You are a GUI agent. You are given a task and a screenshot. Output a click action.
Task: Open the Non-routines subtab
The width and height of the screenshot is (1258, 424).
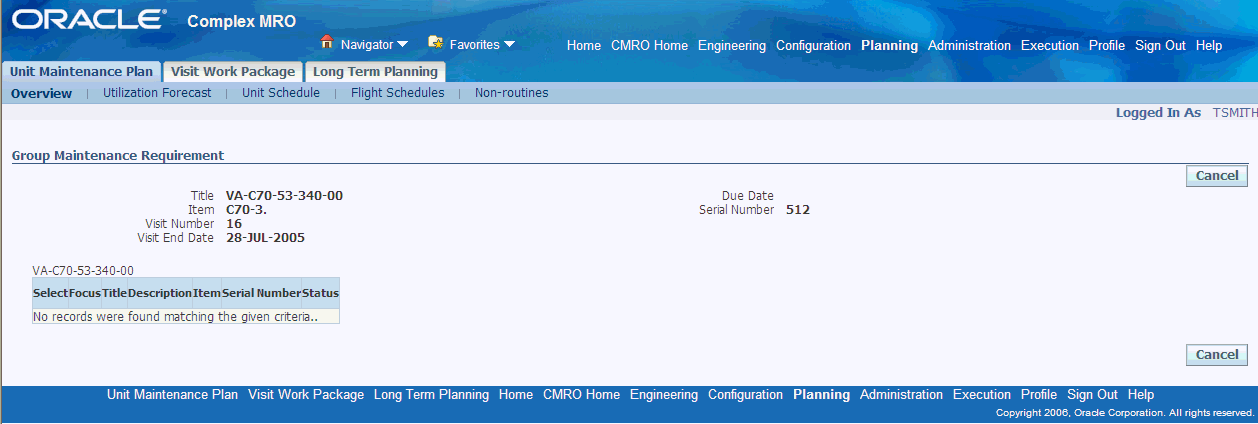[x=511, y=93]
